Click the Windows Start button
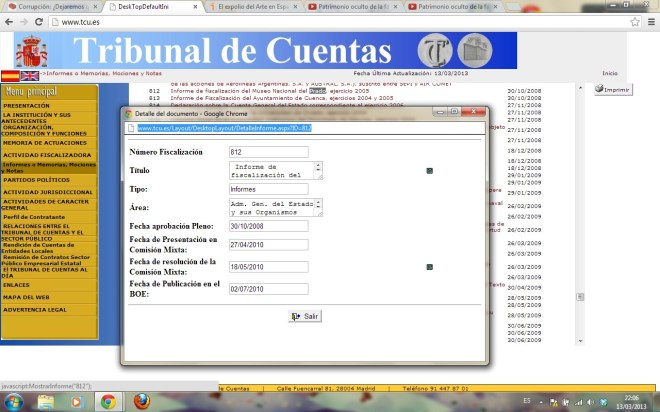 coord(16,401)
